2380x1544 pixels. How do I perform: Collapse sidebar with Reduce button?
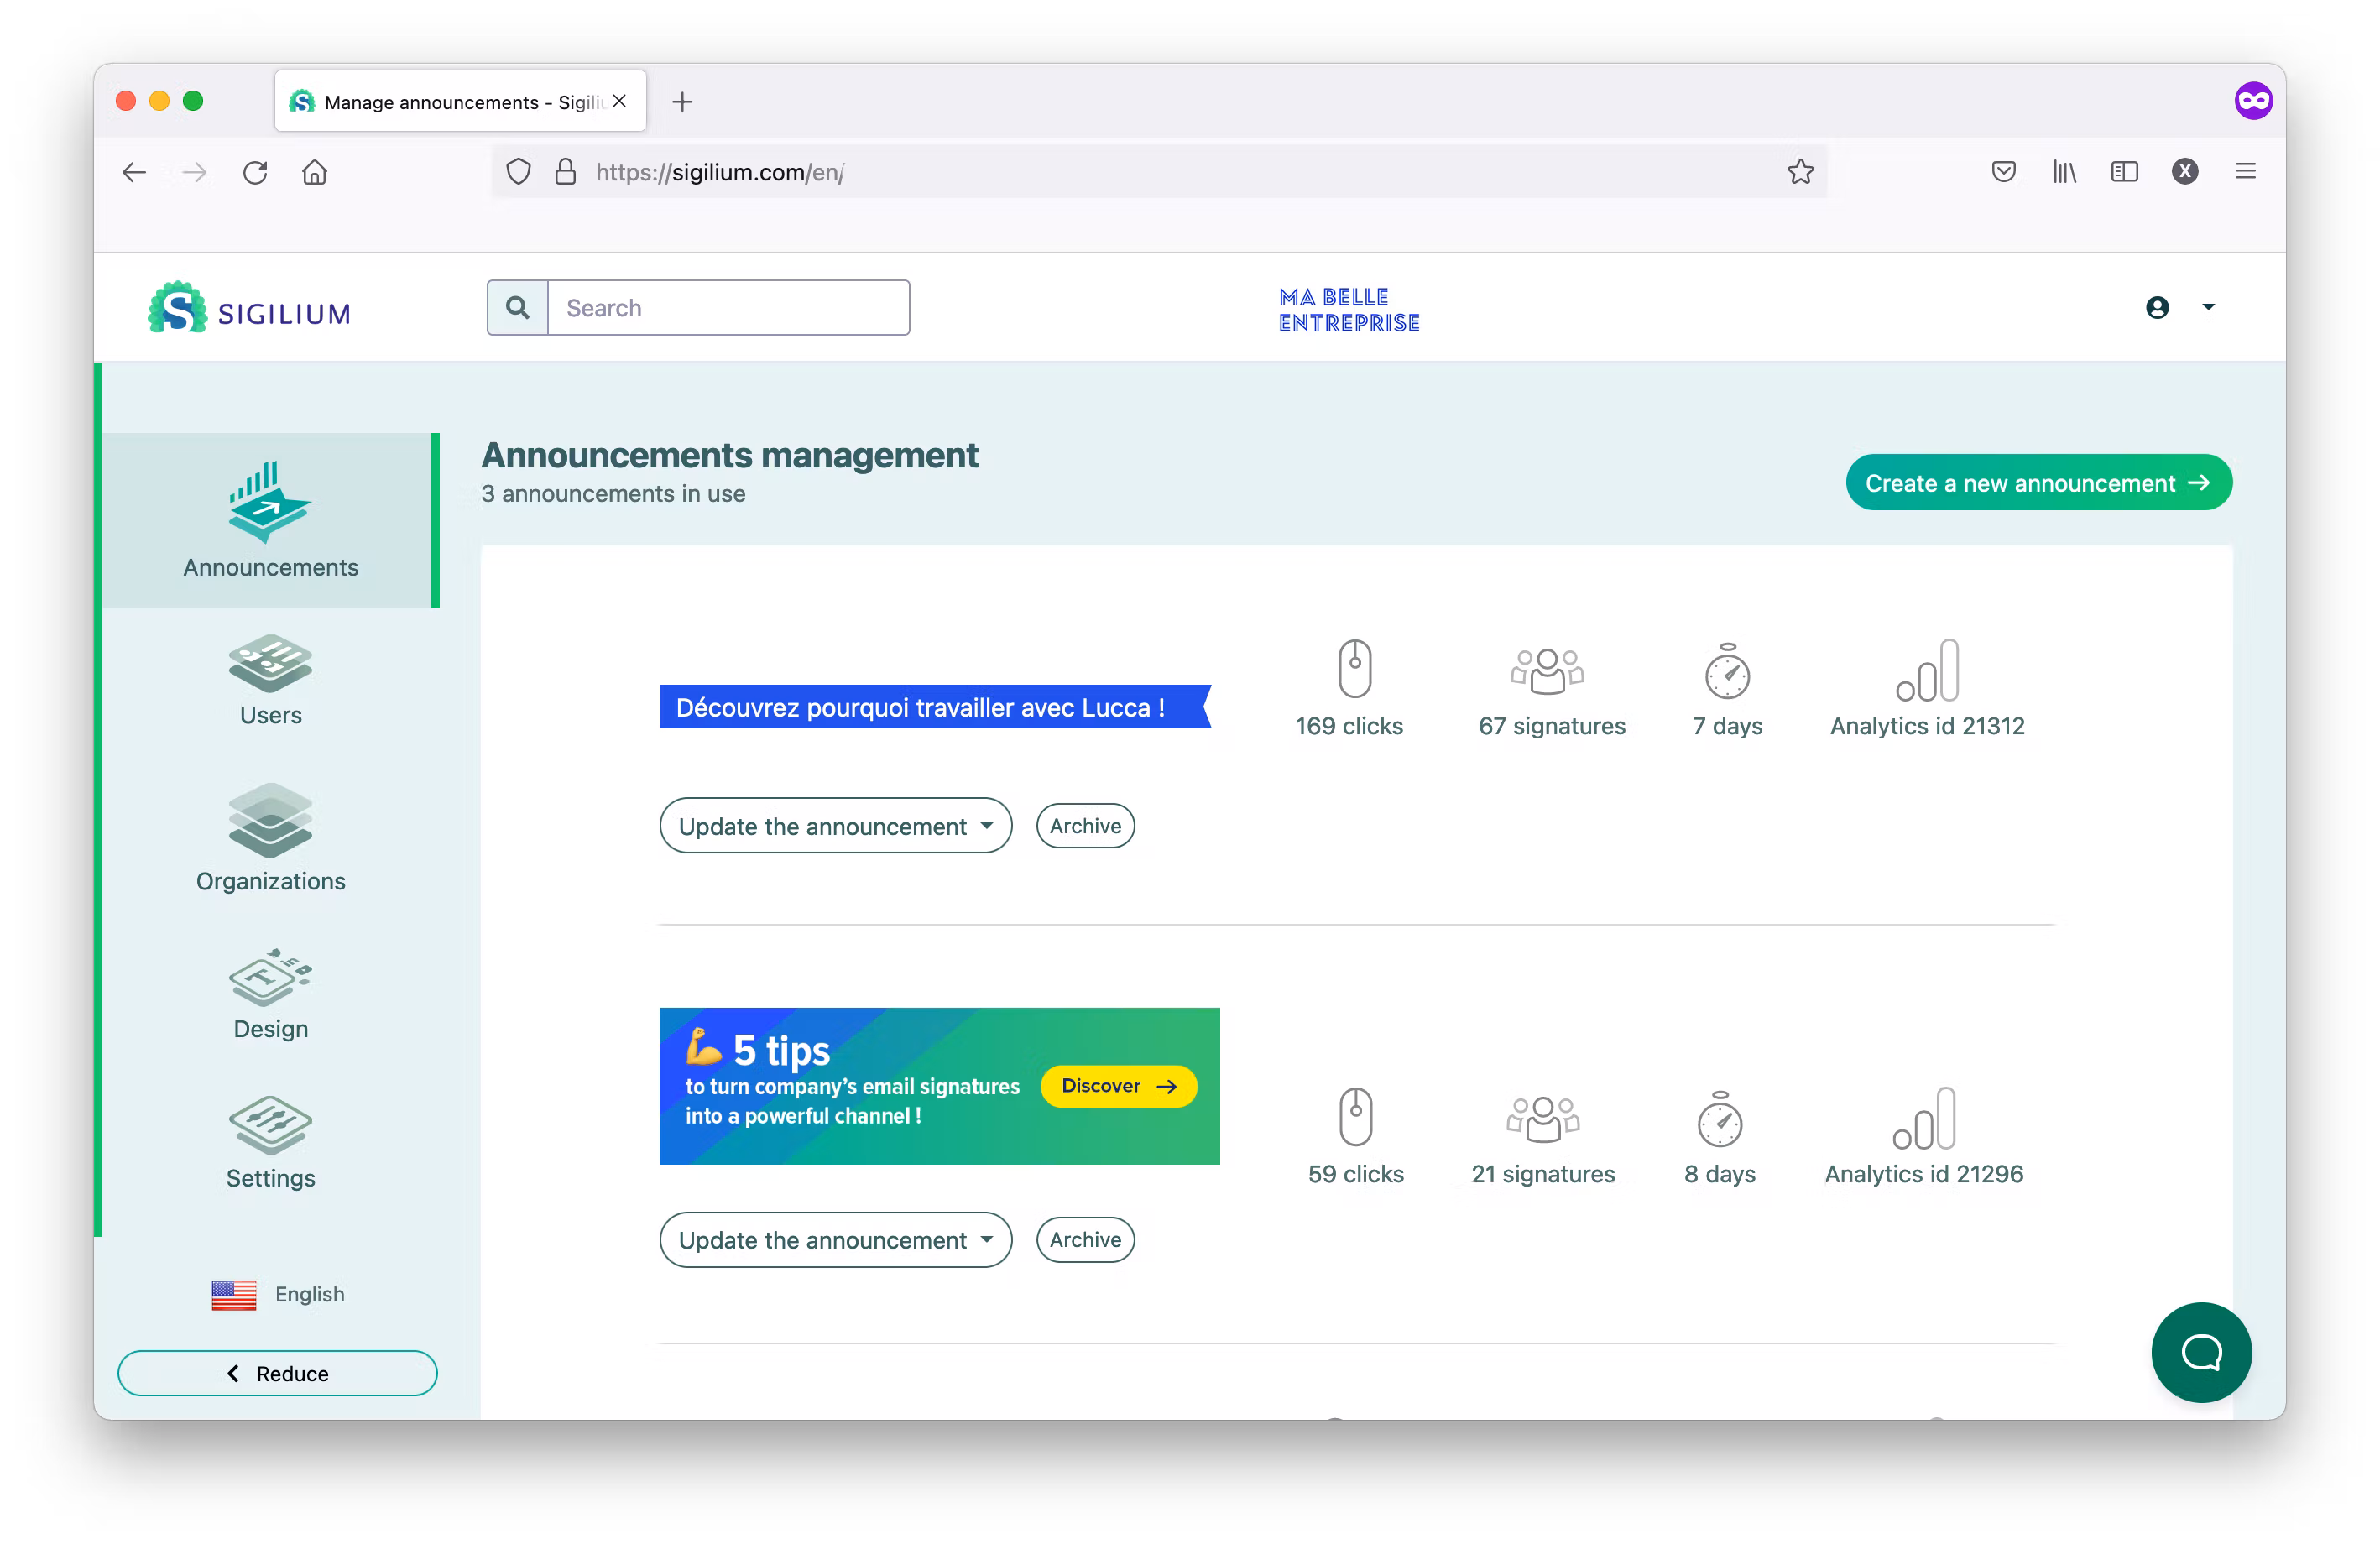[277, 1373]
